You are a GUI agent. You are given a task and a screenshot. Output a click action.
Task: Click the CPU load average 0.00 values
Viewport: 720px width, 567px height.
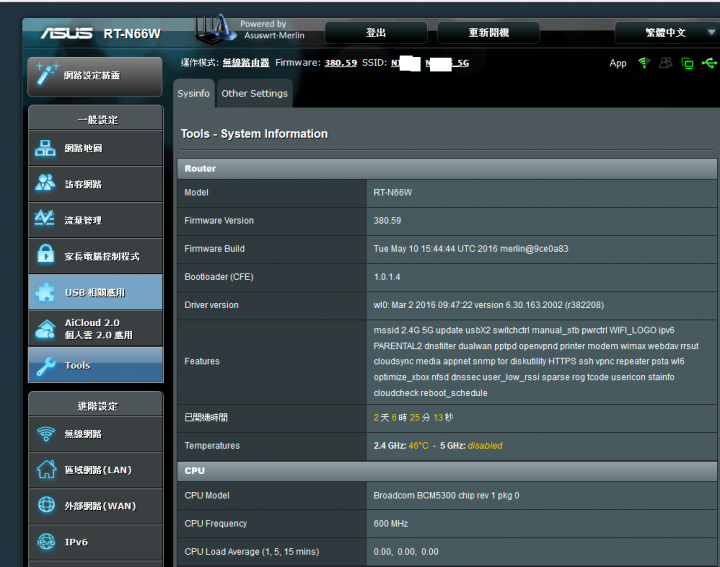406,551
